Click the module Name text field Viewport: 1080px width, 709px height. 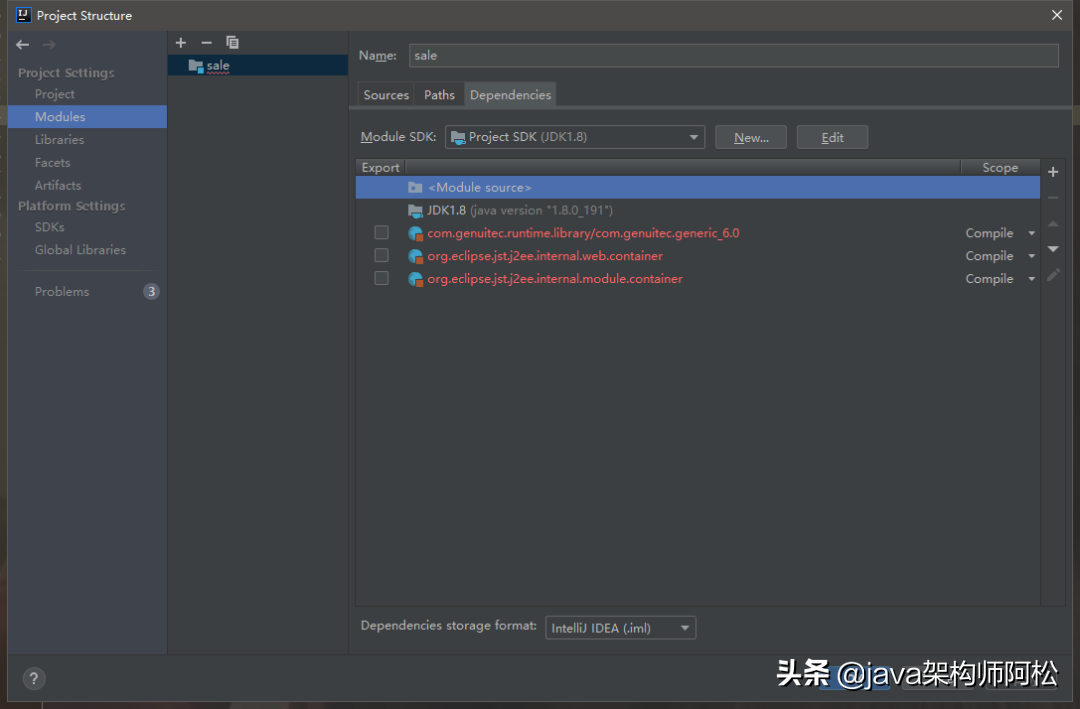[733, 56]
